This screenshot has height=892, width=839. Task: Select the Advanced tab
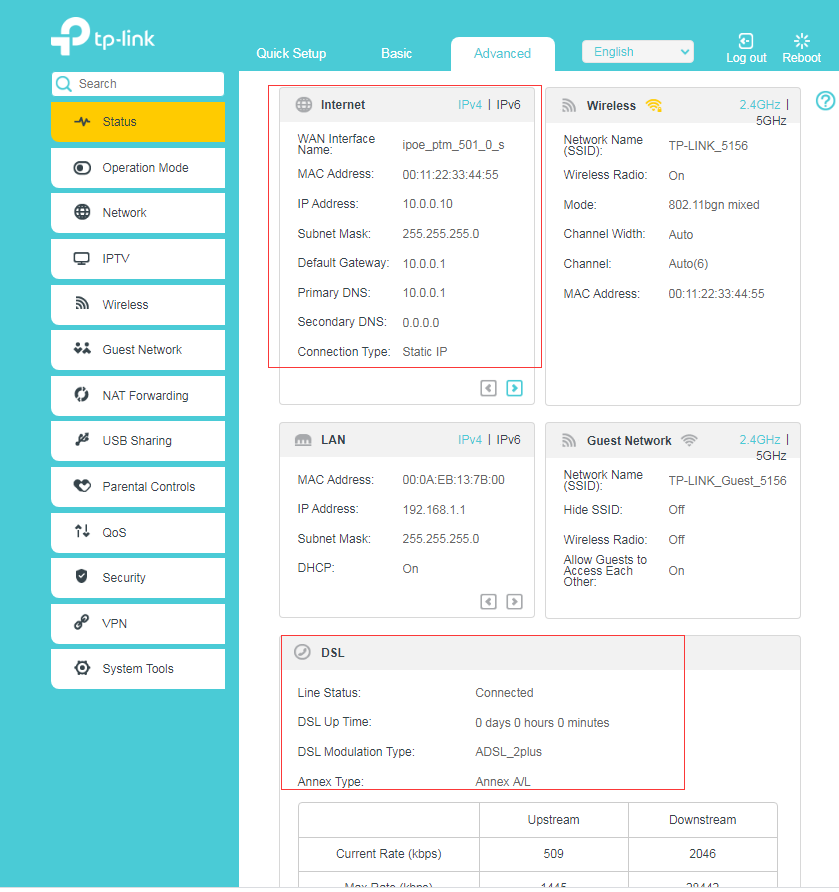click(x=502, y=53)
